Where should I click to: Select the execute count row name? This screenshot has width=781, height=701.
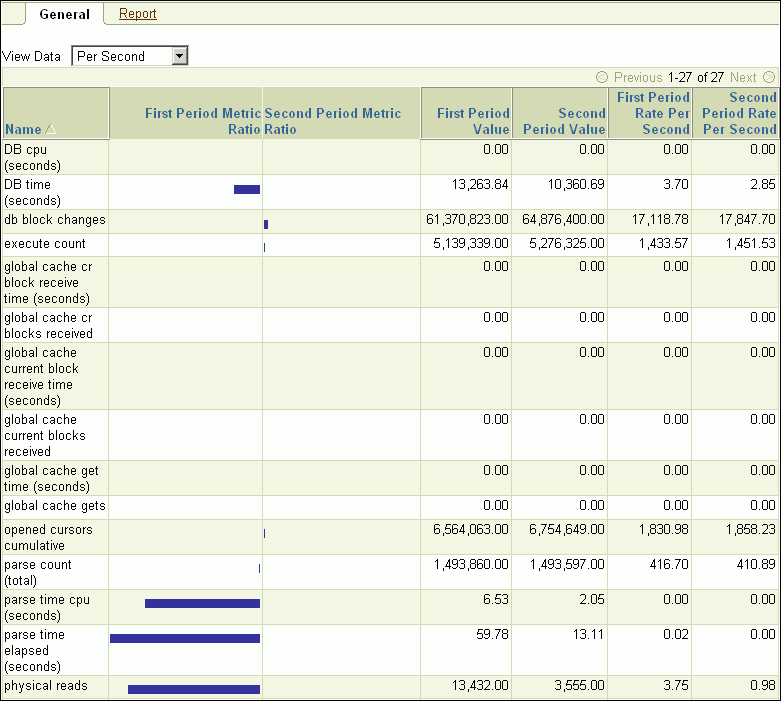coord(45,244)
